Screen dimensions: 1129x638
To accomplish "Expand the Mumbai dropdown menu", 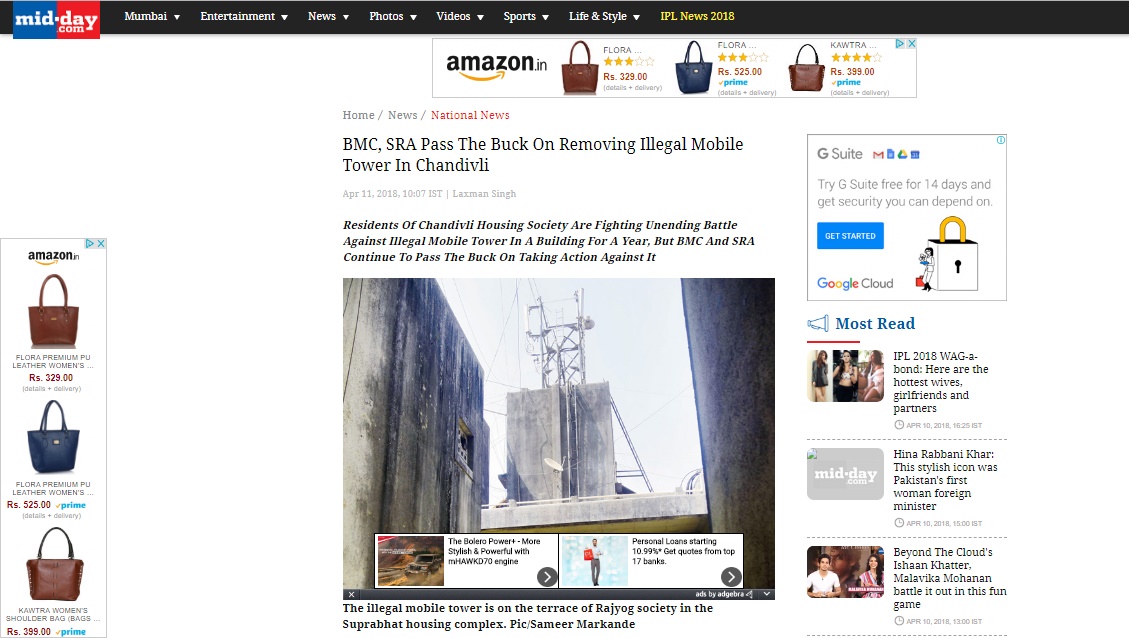I will point(152,16).
